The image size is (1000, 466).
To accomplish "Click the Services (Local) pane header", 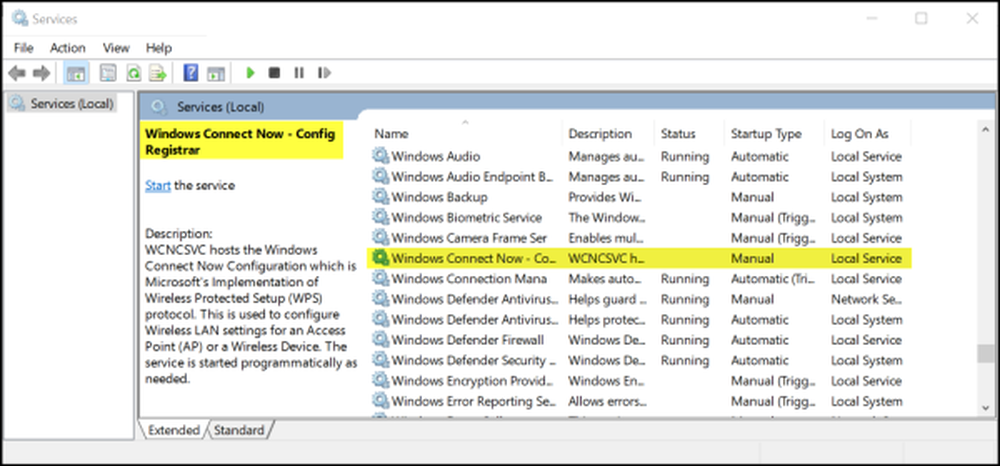I will coord(221,107).
